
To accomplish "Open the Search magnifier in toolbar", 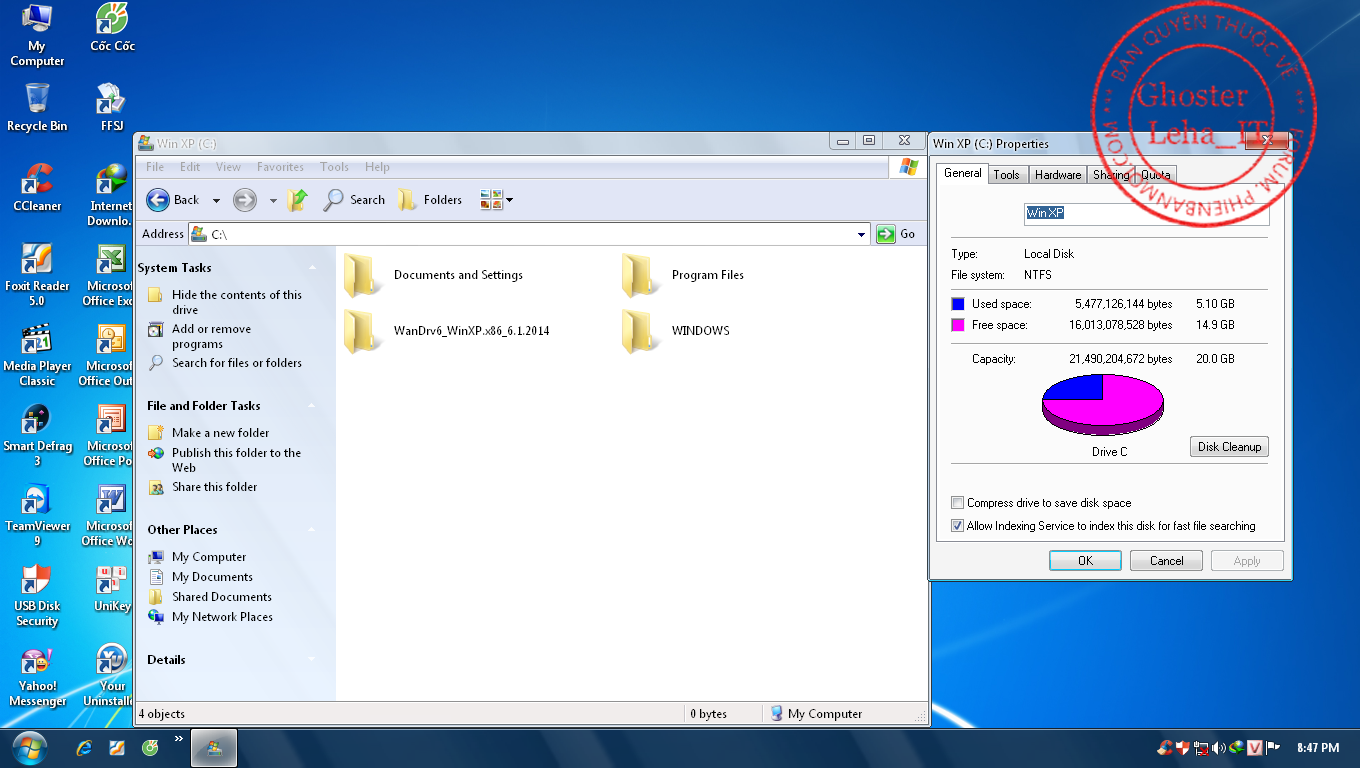I will 334,200.
